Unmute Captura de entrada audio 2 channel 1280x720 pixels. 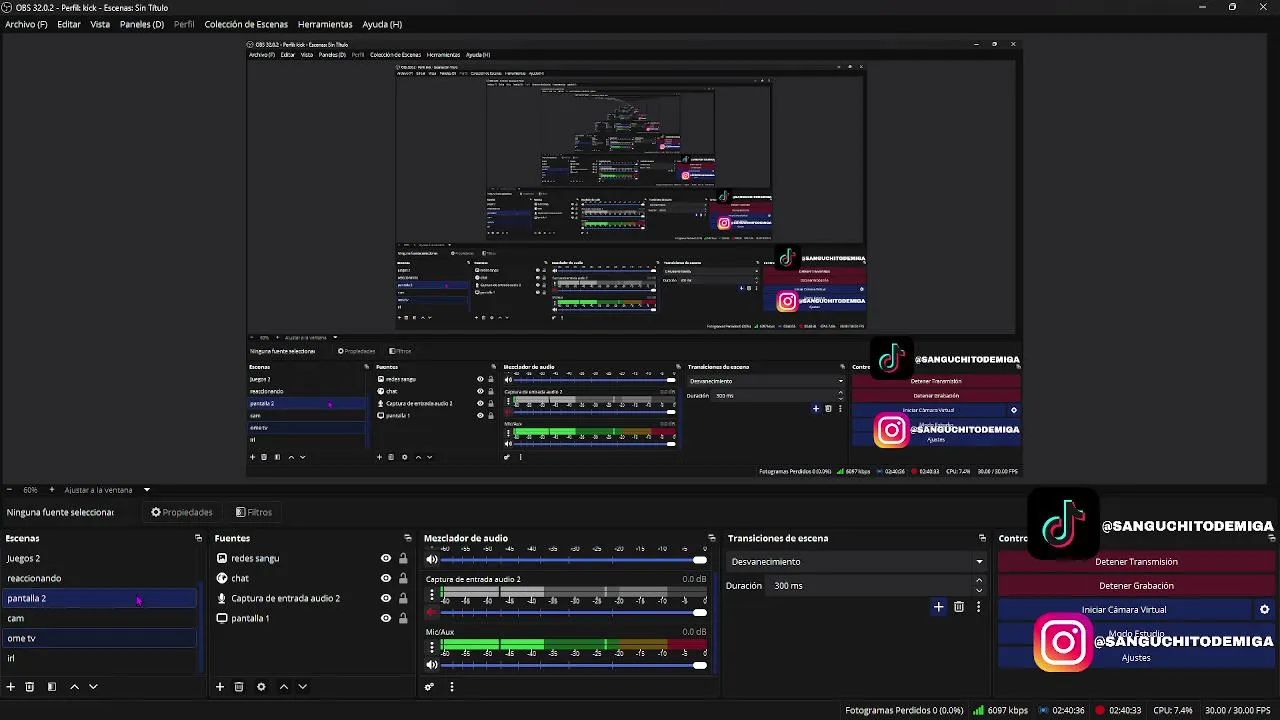tap(432, 612)
